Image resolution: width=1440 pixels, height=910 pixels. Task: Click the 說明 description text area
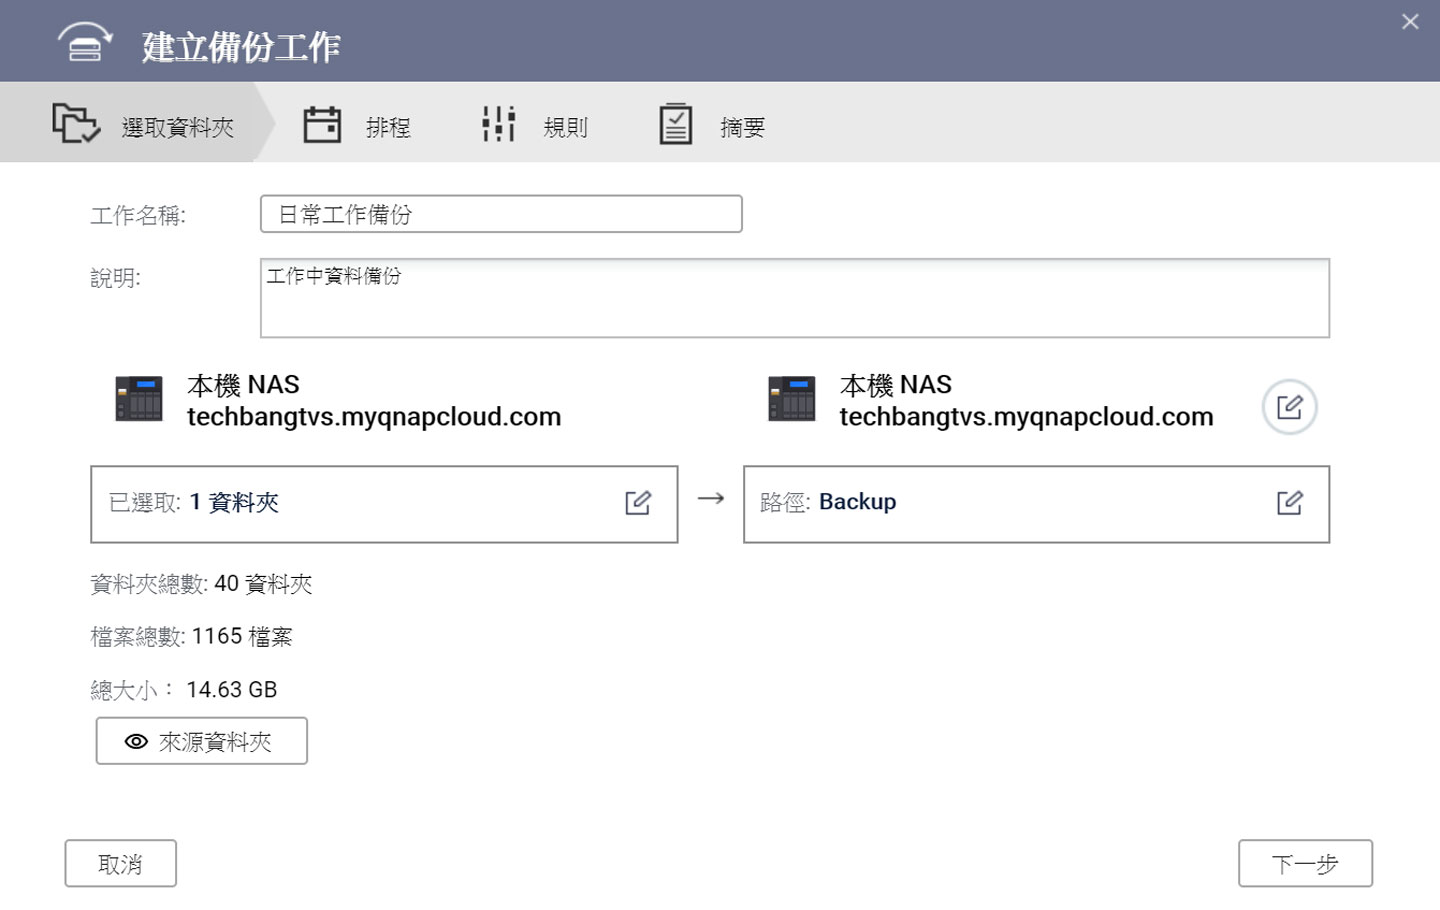(x=795, y=298)
